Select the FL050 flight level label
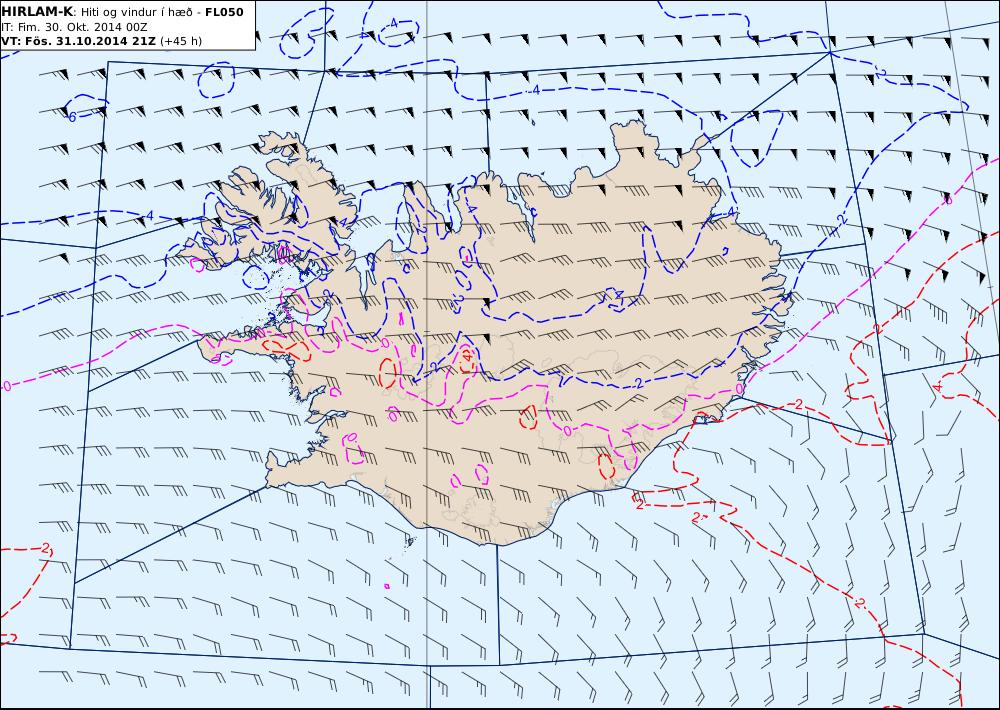Image resolution: width=1000 pixels, height=710 pixels. coord(224,12)
